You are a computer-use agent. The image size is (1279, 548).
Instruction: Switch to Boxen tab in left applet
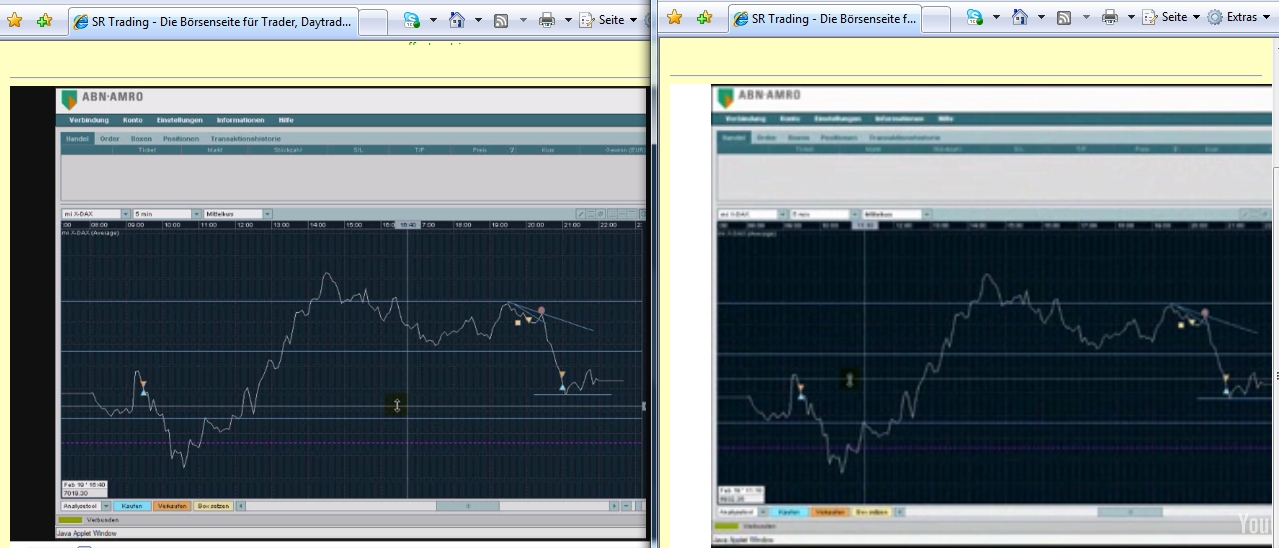(141, 138)
